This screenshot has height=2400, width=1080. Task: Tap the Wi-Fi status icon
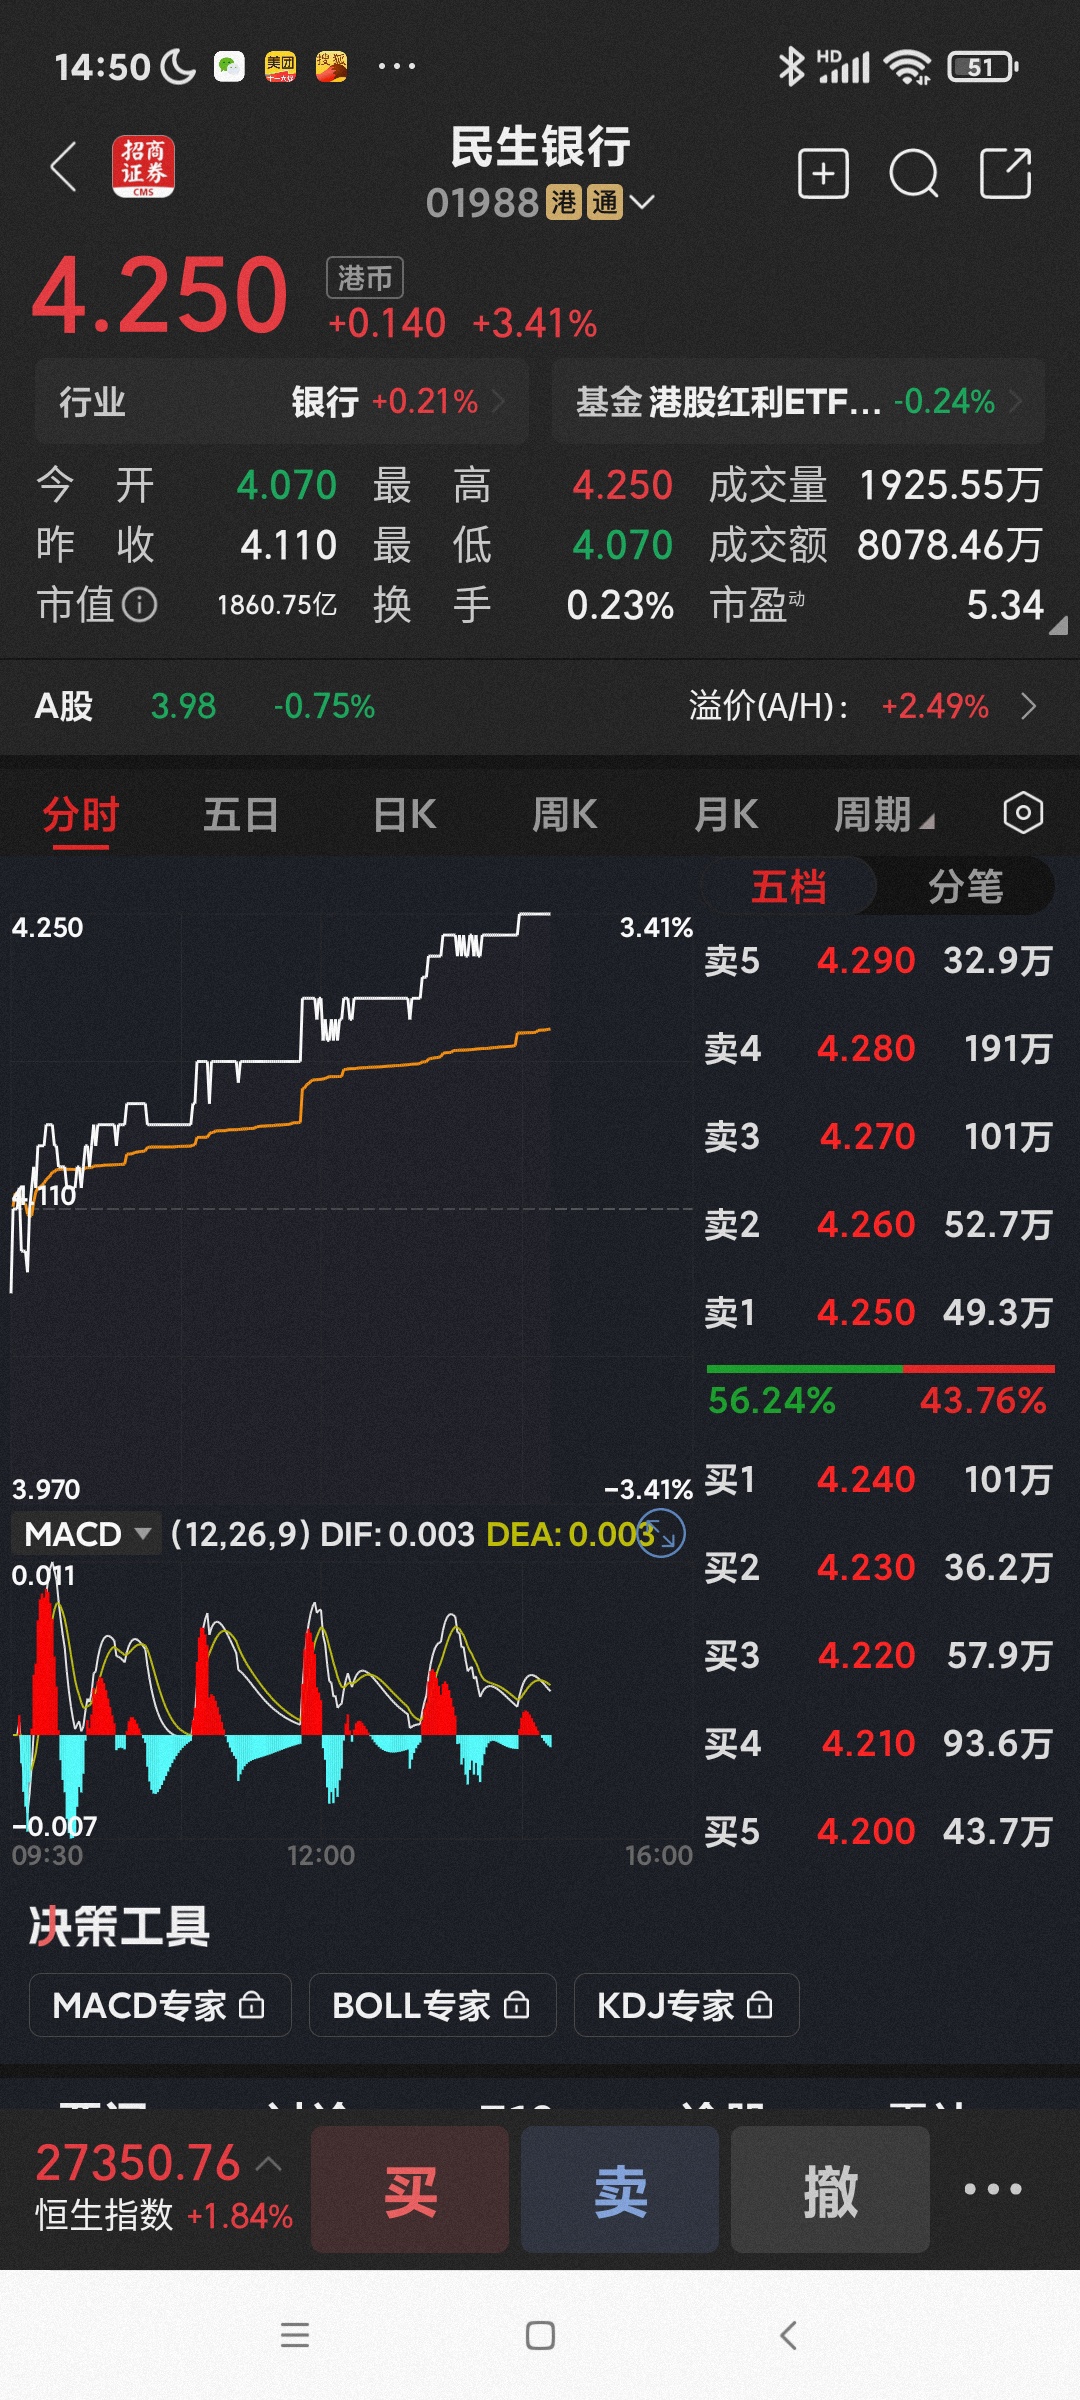(x=908, y=67)
